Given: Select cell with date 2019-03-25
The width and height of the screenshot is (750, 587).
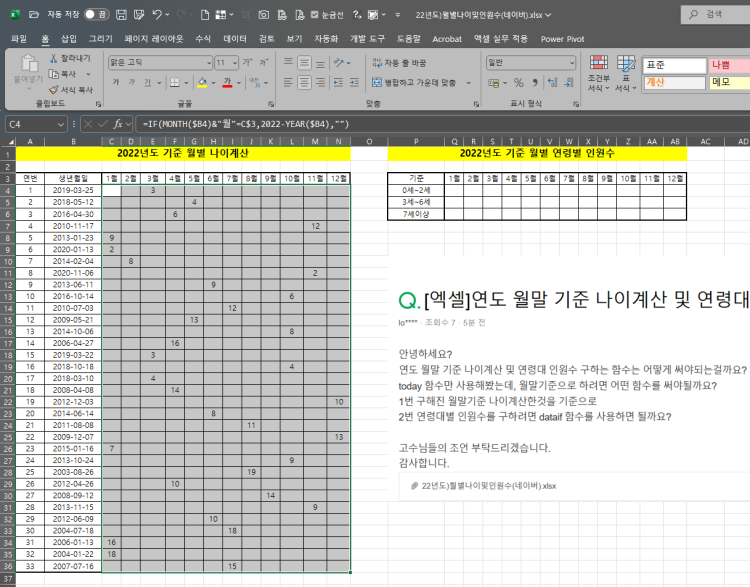Looking at the screenshot, I should 73,190.
